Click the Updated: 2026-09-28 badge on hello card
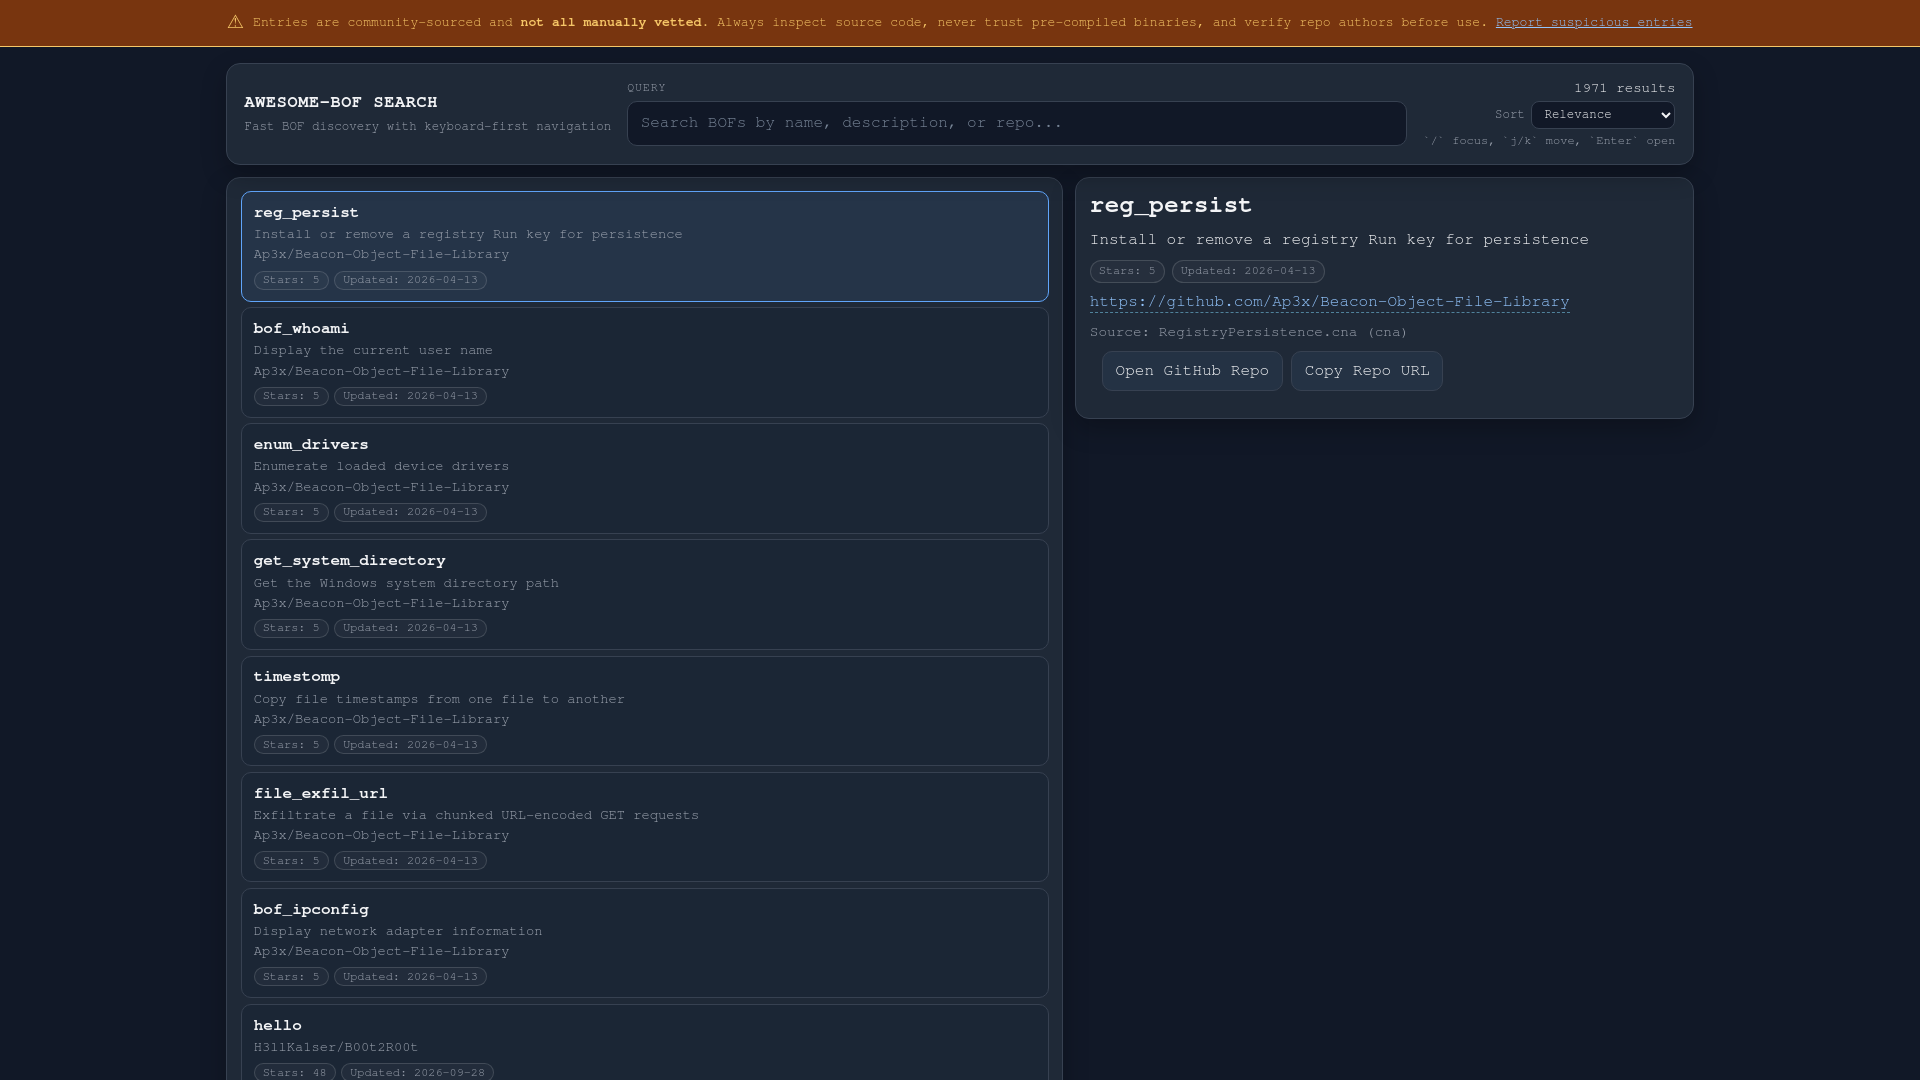This screenshot has width=1920, height=1080. (417, 1072)
